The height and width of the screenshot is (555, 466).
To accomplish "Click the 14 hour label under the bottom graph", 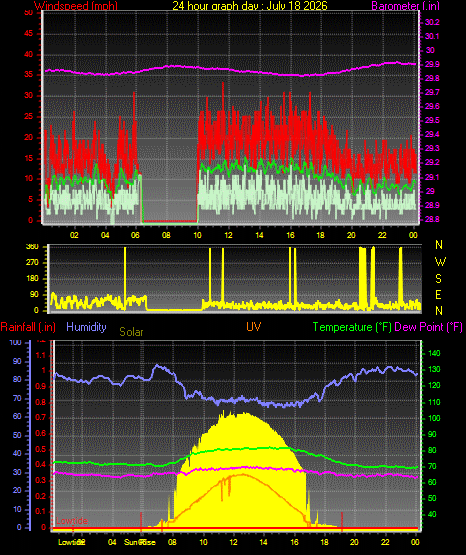I will 263,542.
